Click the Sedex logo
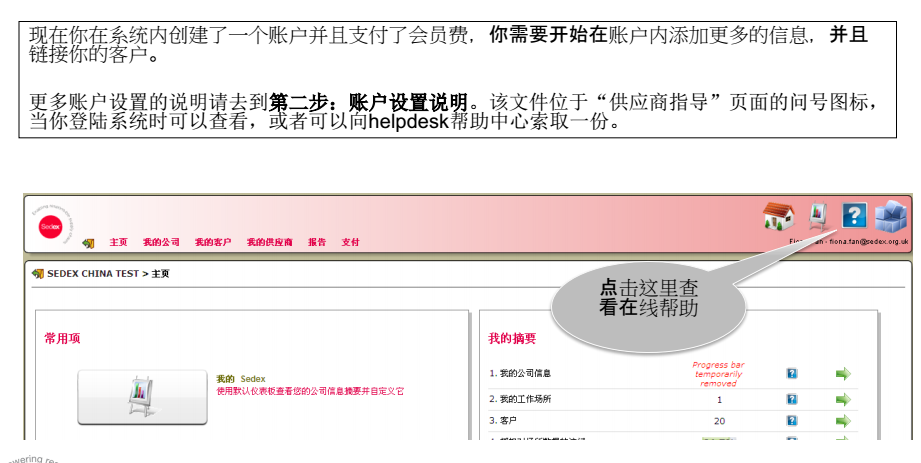The image size is (921, 463). pyautogui.click(x=51, y=227)
